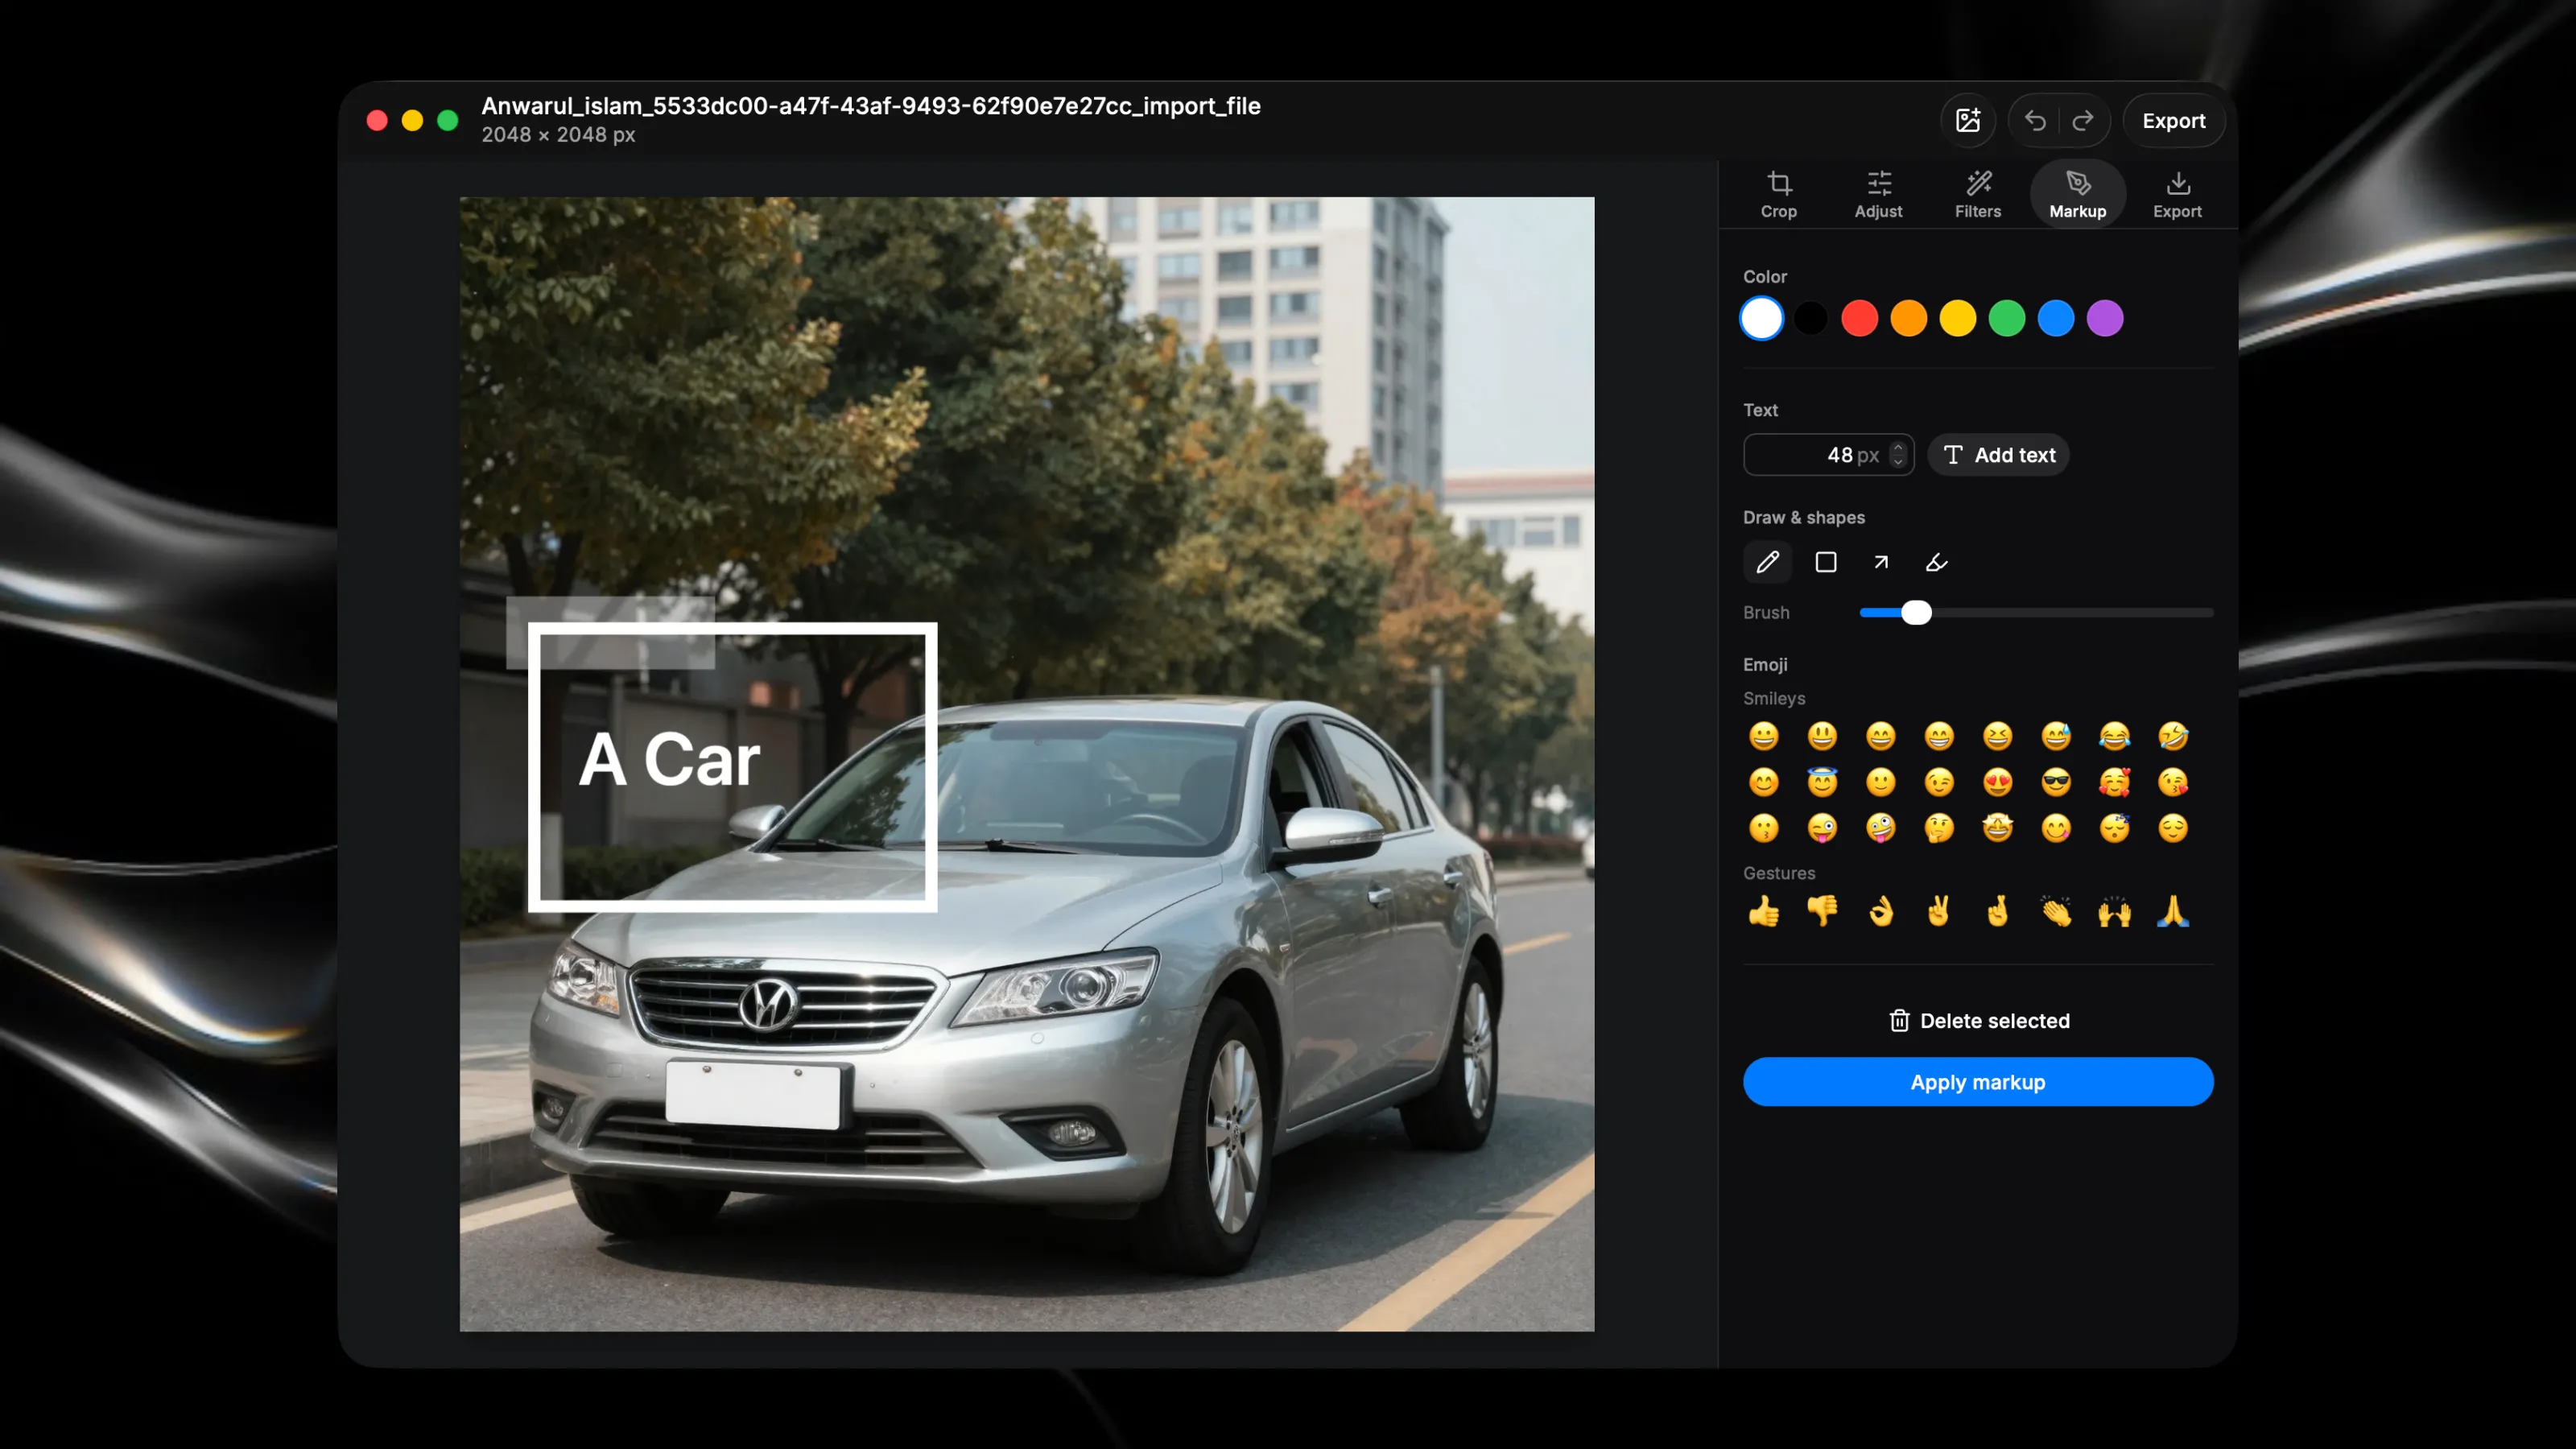Increase text size with the stepper up arrow
The height and width of the screenshot is (1449, 2576).
point(1897,448)
